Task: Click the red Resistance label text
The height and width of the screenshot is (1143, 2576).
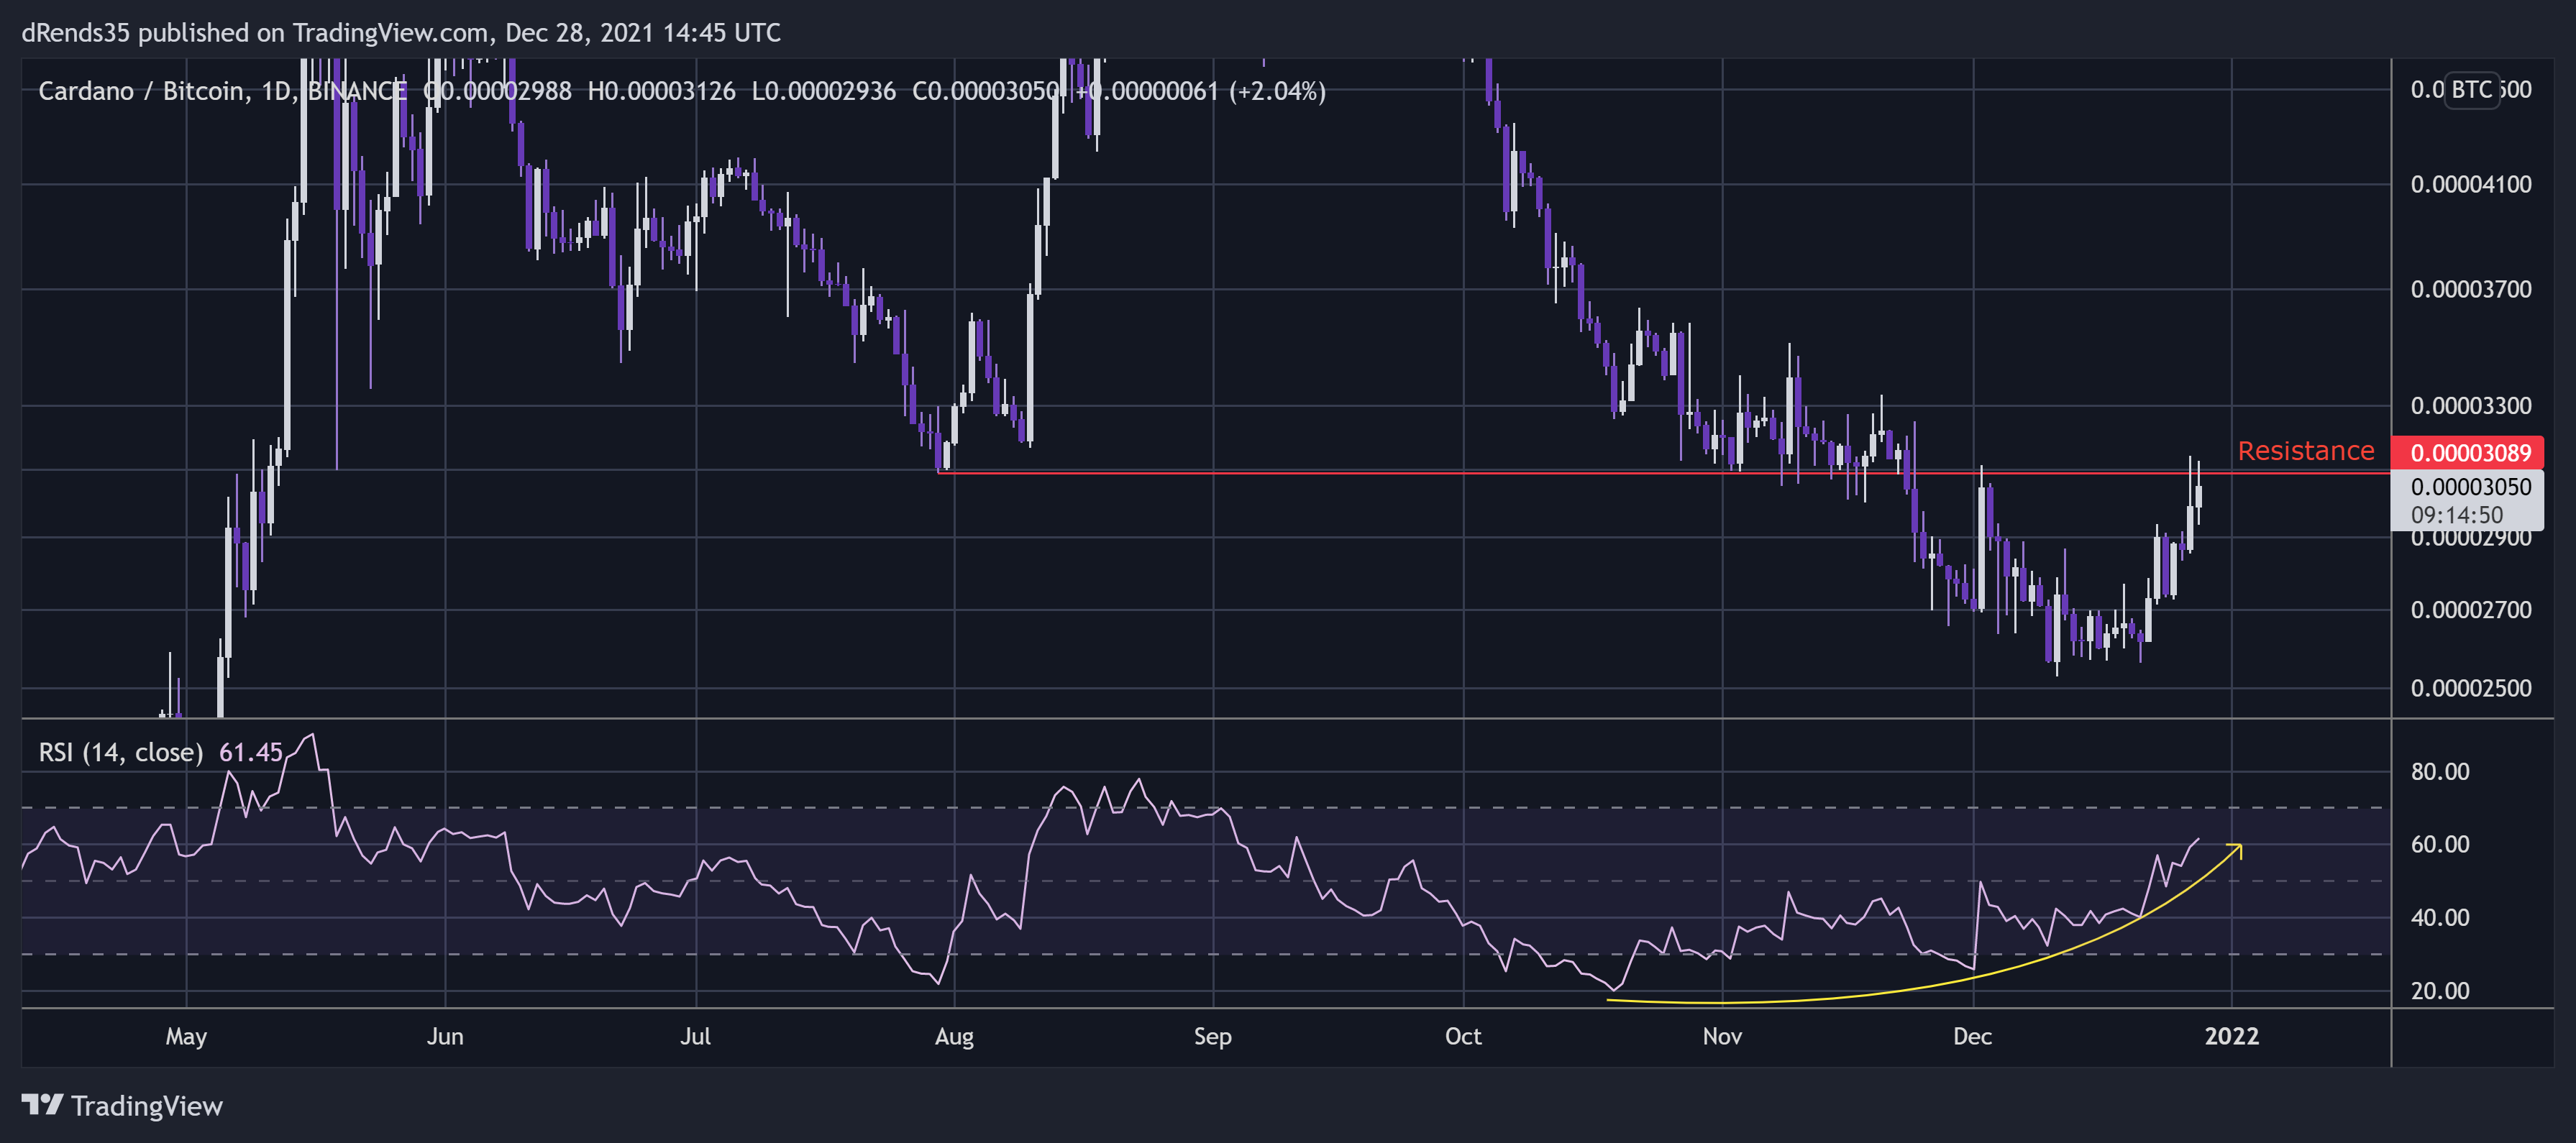Action: pyautogui.click(x=2305, y=451)
